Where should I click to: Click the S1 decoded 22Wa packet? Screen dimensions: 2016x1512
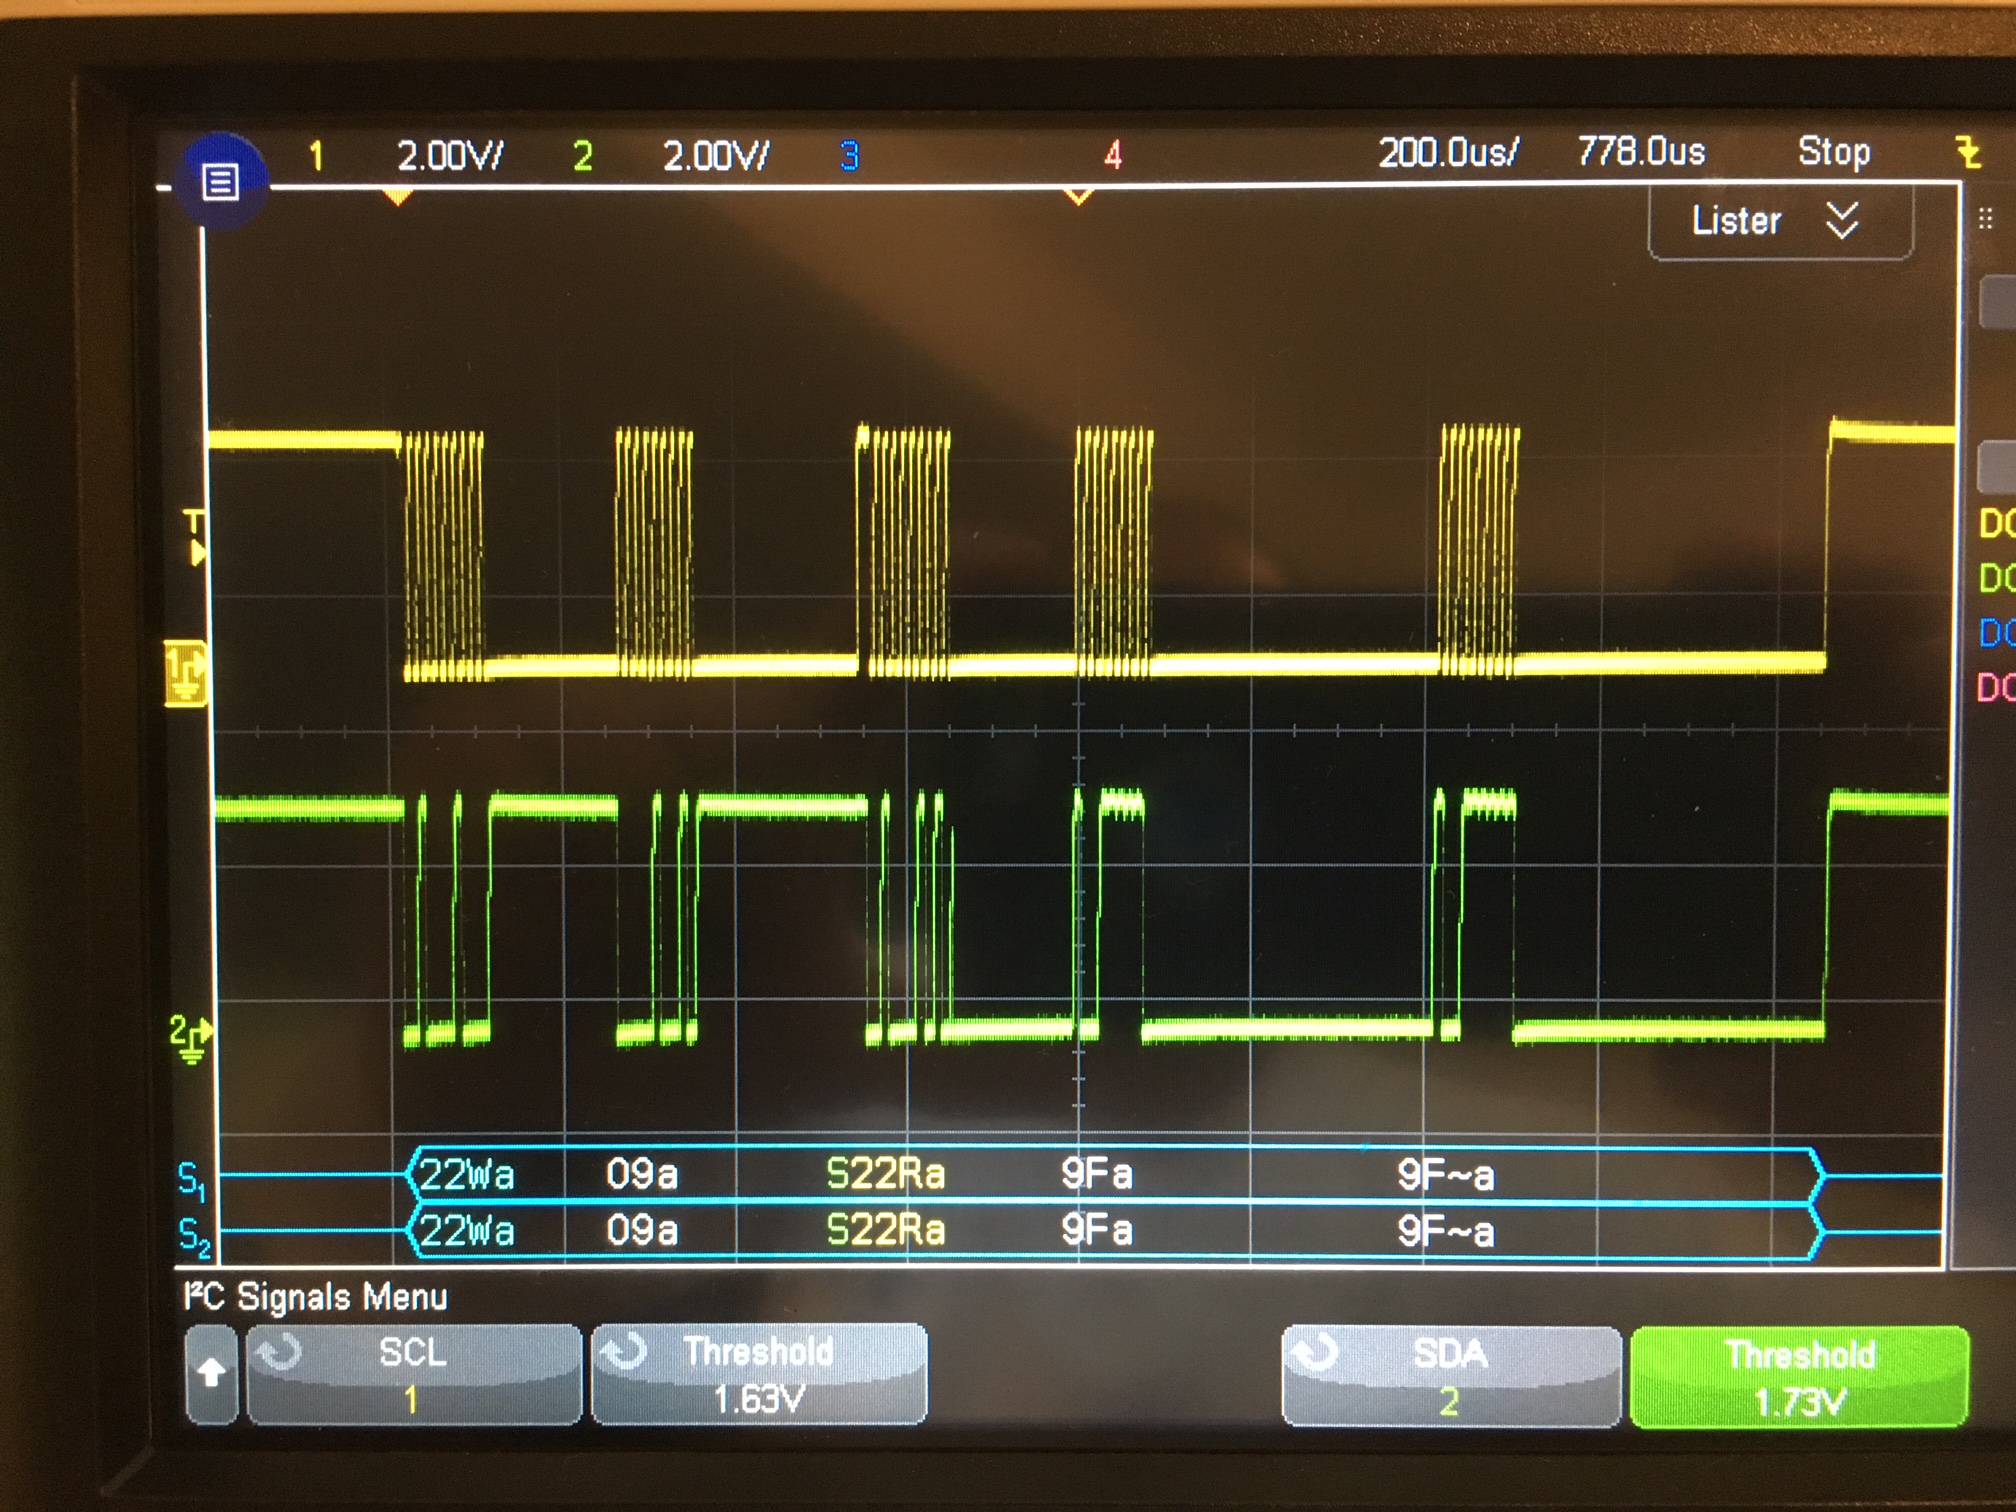(x=467, y=1174)
